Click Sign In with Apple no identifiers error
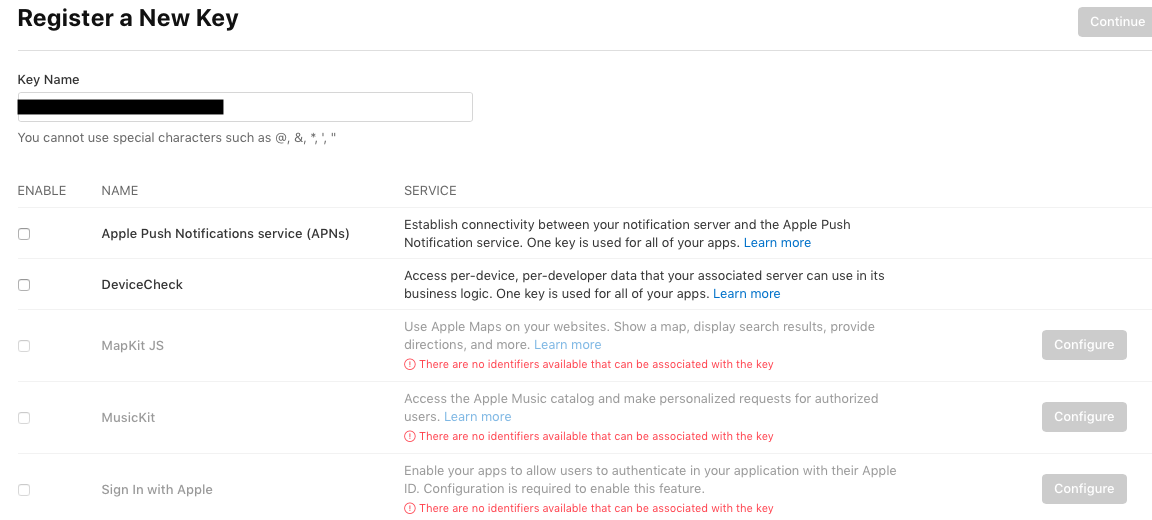Screen dimensions: 1152x520 click(596, 508)
